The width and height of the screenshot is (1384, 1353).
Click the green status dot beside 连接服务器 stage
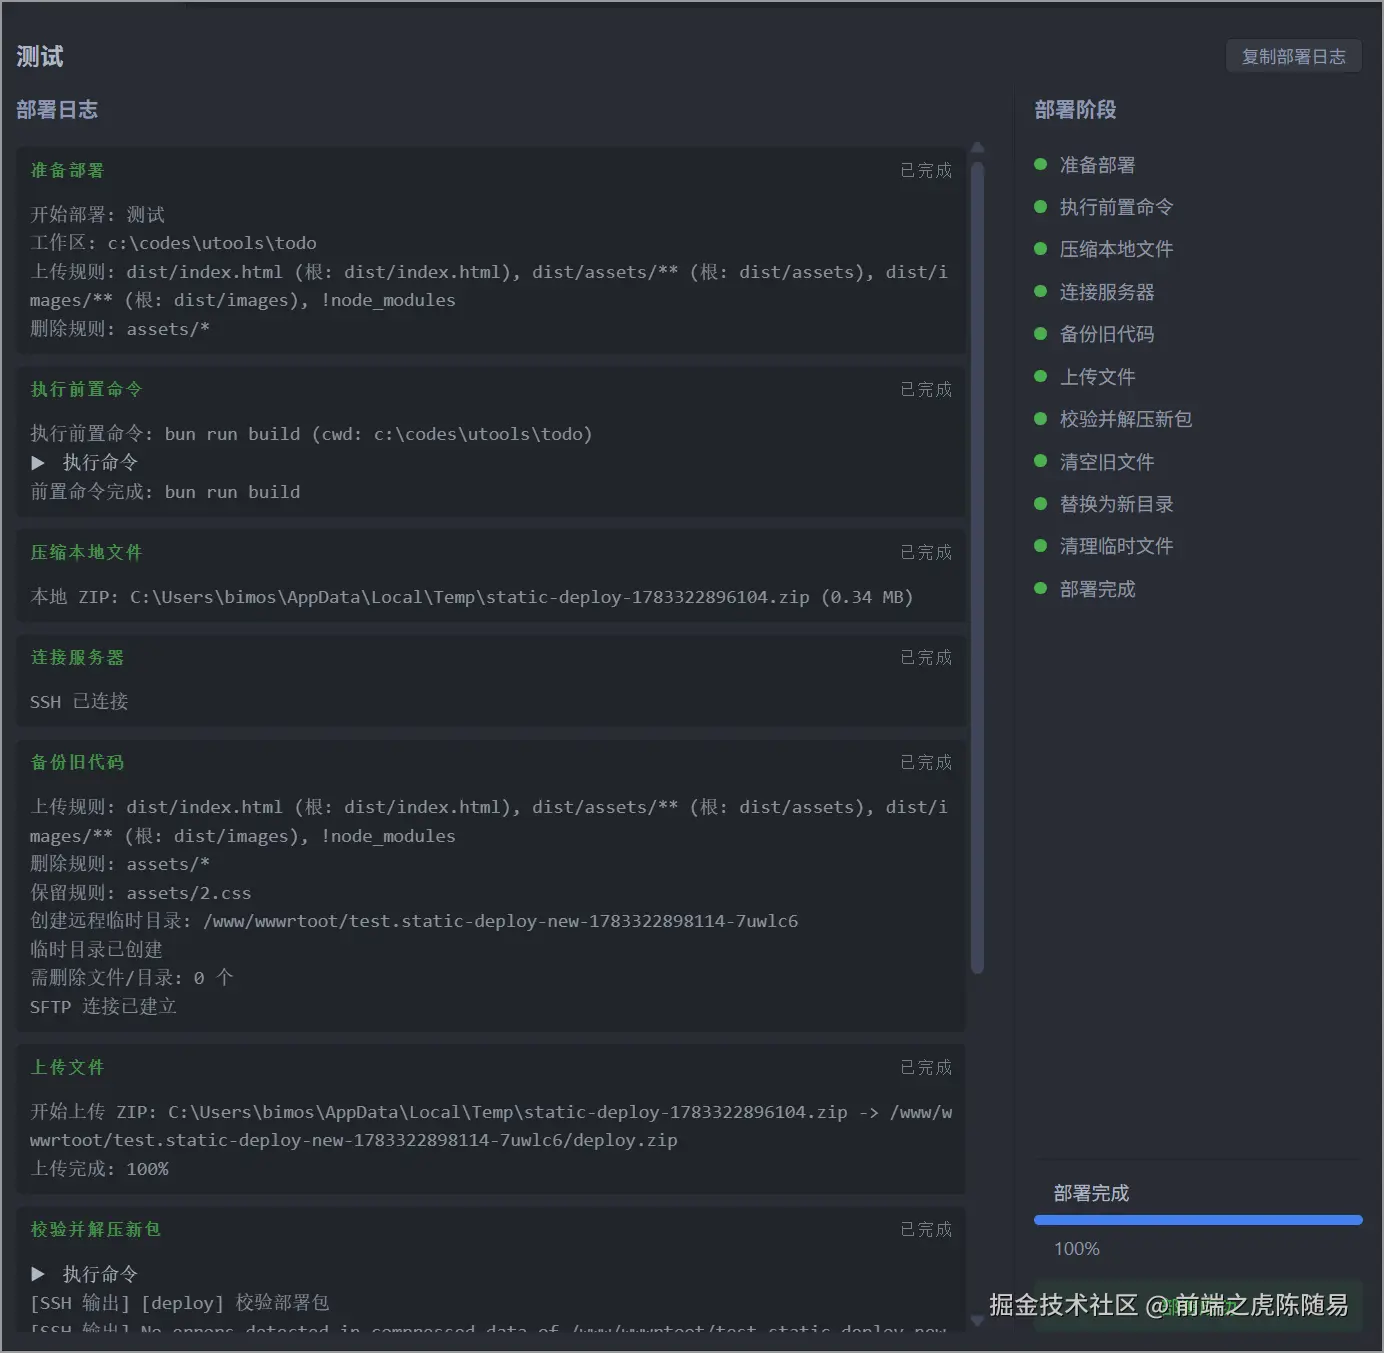1040,292
